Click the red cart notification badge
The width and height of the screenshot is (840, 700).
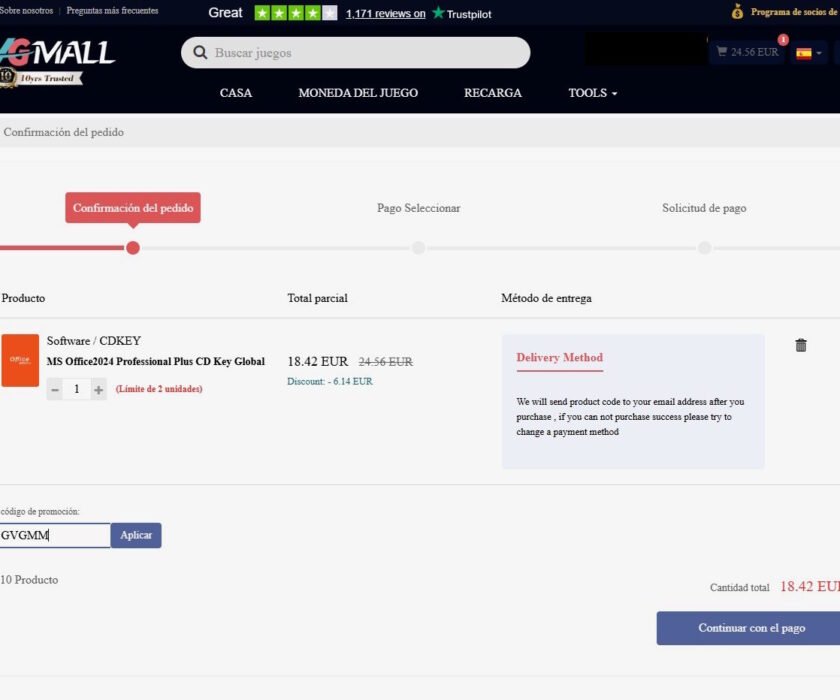pos(783,40)
